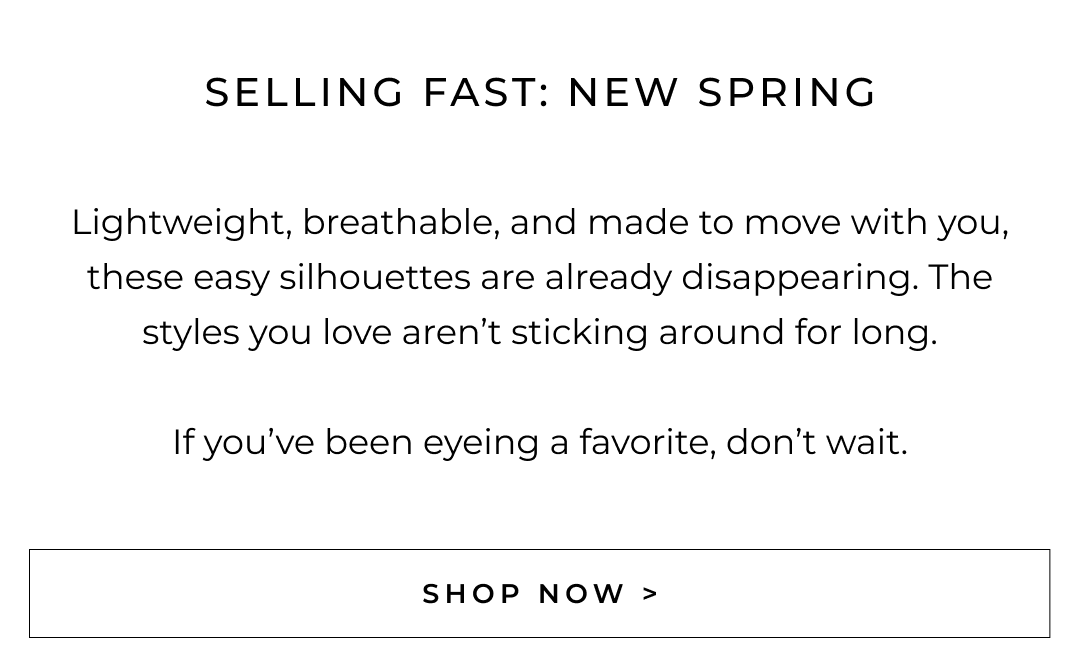This screenshot has height=669, width=1080.
Task: Click the sentence If you've been eyeing a favorite
Action: 540,442
